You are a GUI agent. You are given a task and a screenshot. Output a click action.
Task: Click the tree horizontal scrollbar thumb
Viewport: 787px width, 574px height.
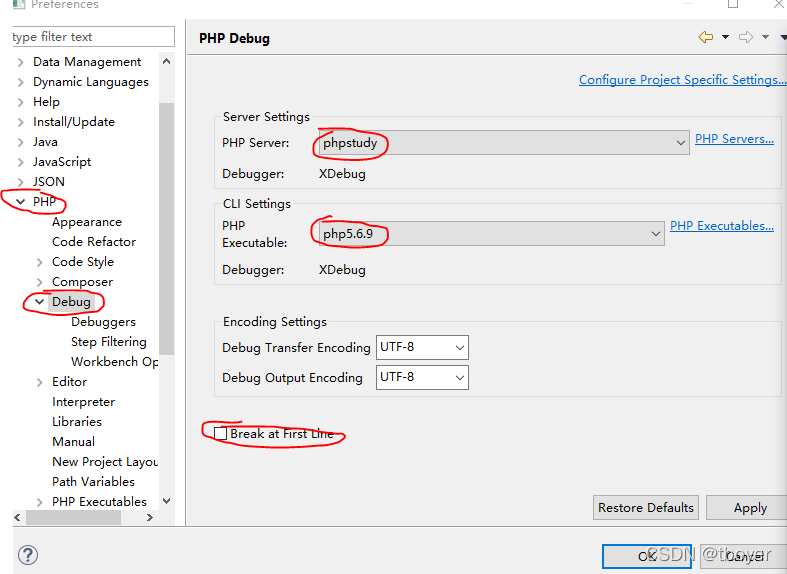pos(73,517)
